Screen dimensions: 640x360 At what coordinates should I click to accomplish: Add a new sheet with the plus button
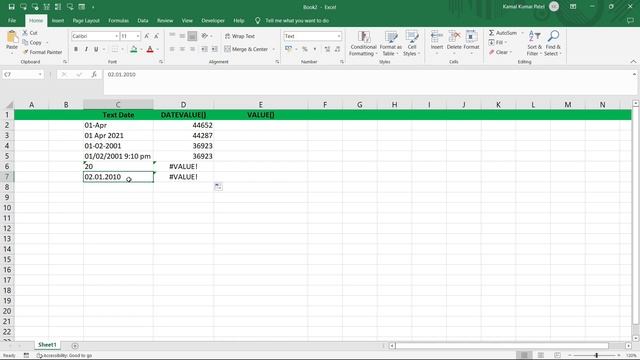pos(75,346)
